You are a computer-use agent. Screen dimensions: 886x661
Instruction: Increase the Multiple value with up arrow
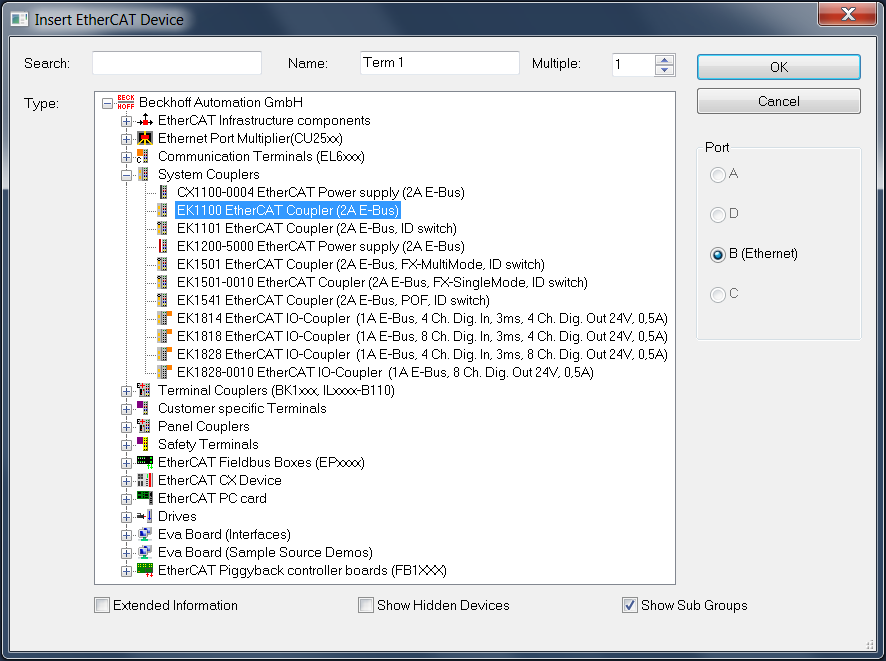(x=664, y=60)
